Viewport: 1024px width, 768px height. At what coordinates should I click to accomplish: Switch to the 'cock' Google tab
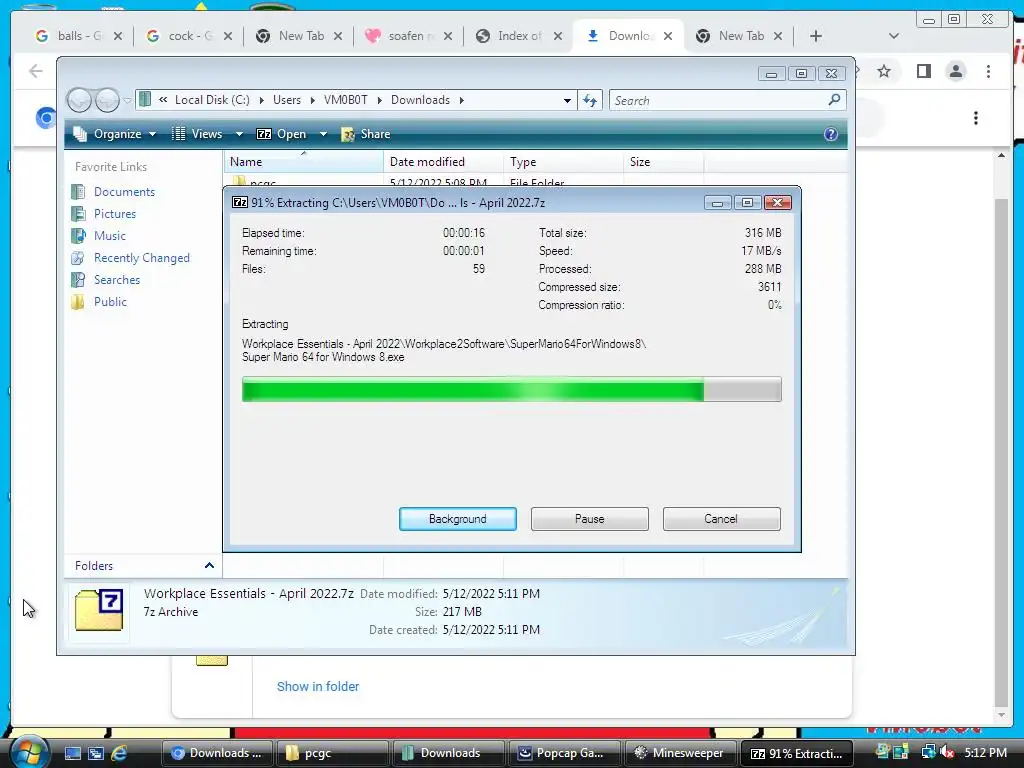pyautogui.click(x=189, y=36)
